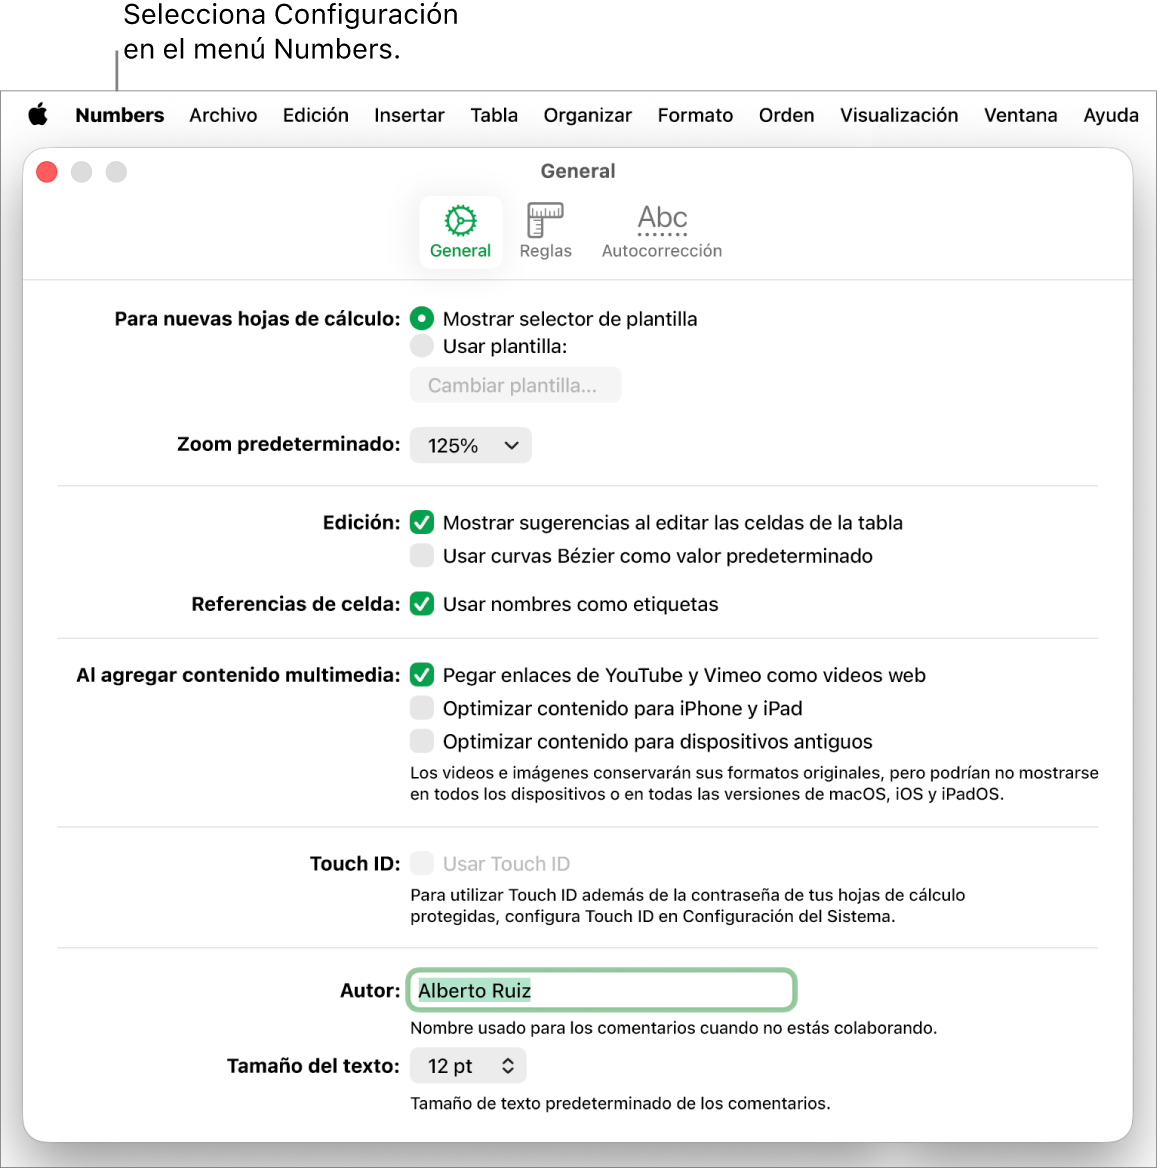Open the comment text size dropdown
The height and width of the screenshot is (1168, 1157).
467,1065
